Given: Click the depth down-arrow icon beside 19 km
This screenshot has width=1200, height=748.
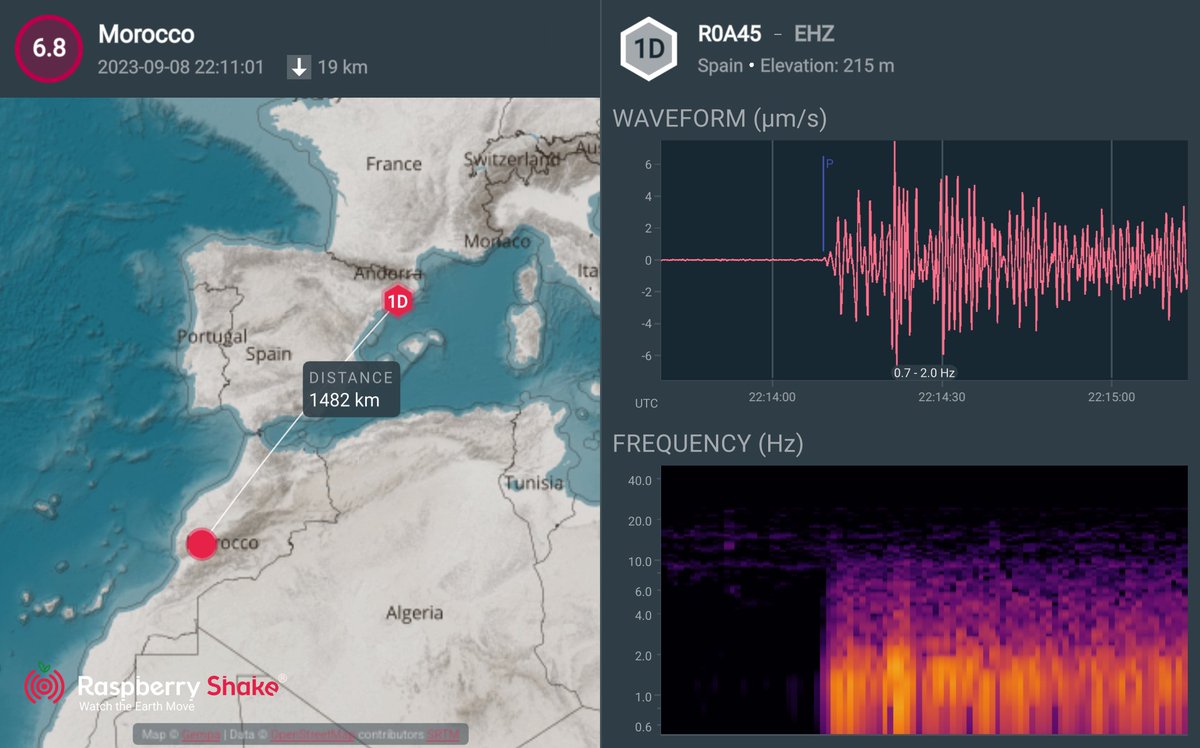Looking at the screenshot, I should (297, 68).
